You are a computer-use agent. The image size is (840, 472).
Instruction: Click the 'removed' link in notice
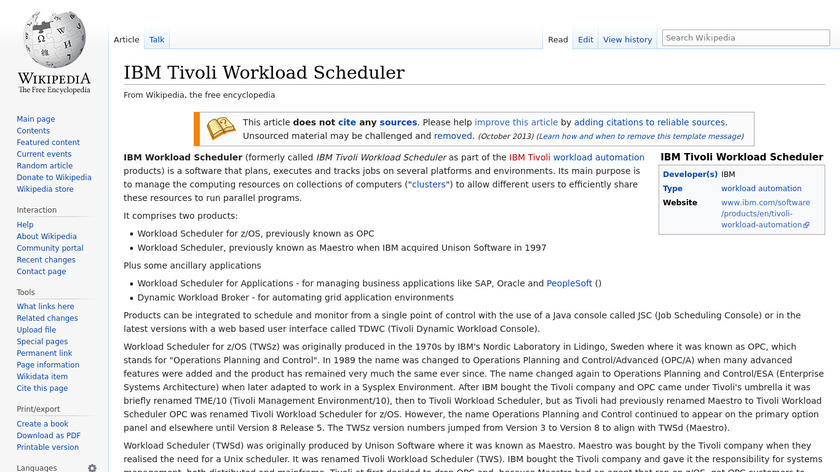pos(453,136)
